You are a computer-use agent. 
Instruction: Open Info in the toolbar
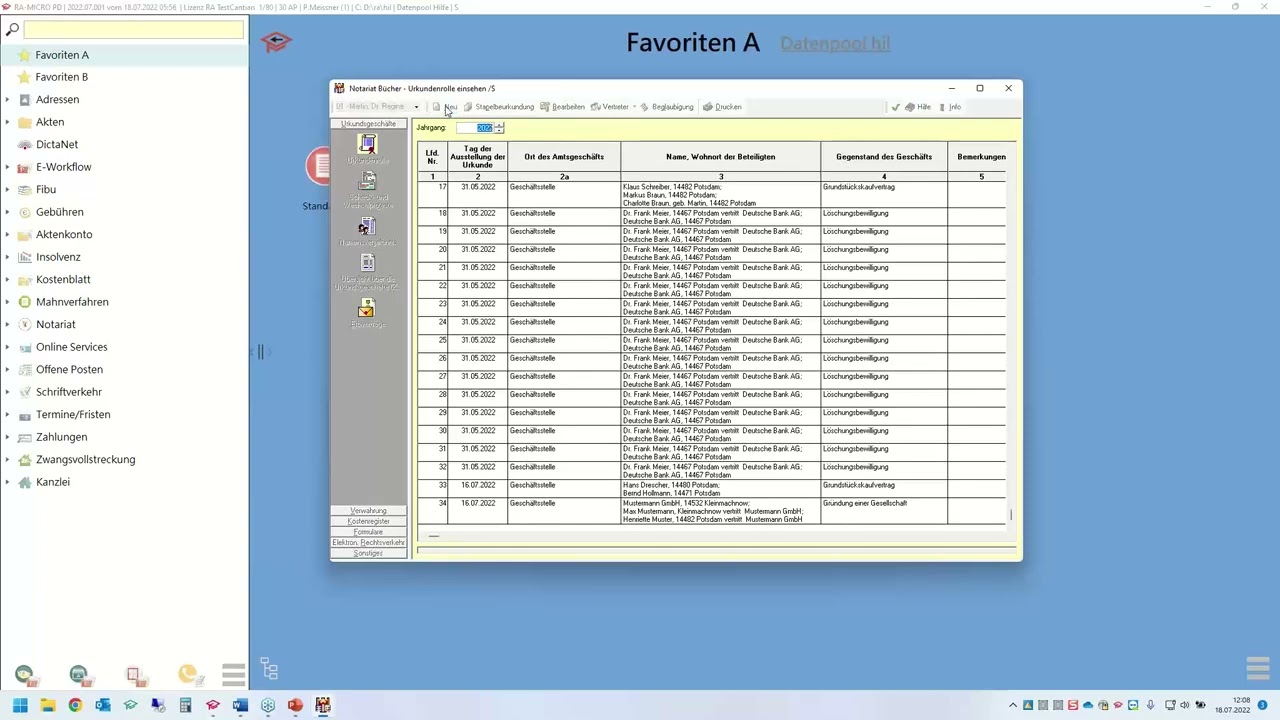950,107
